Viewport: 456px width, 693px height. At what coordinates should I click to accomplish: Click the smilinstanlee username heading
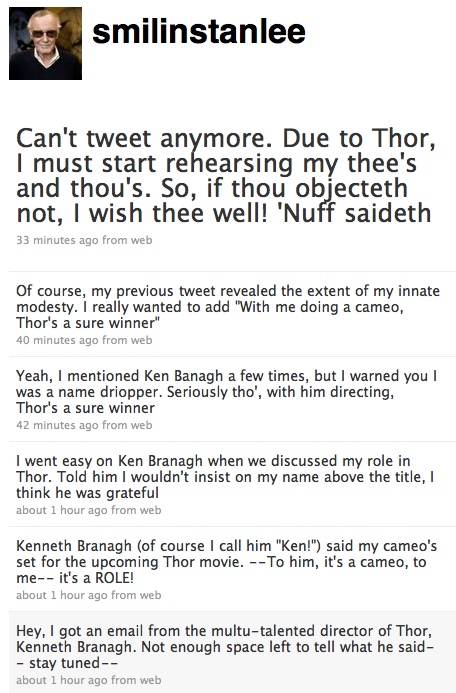tap(199, 32)
